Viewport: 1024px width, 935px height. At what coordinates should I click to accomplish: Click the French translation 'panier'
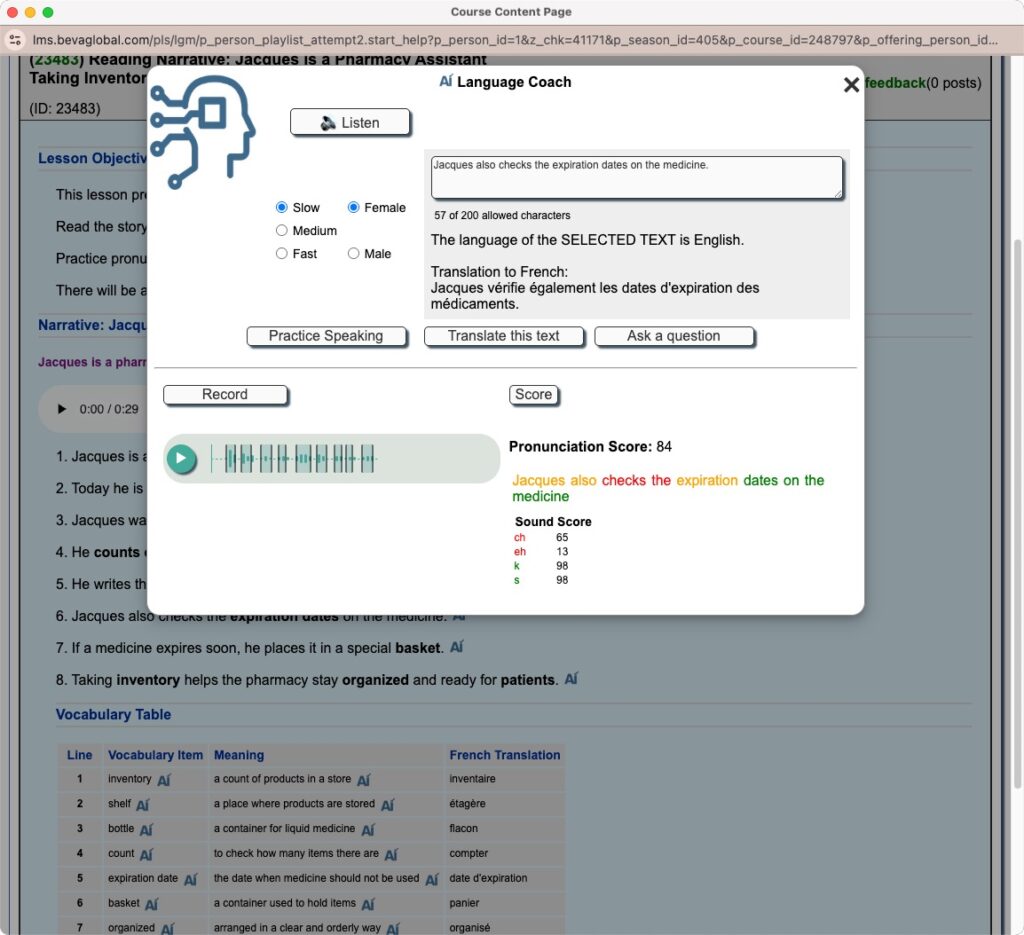(464, 903)
